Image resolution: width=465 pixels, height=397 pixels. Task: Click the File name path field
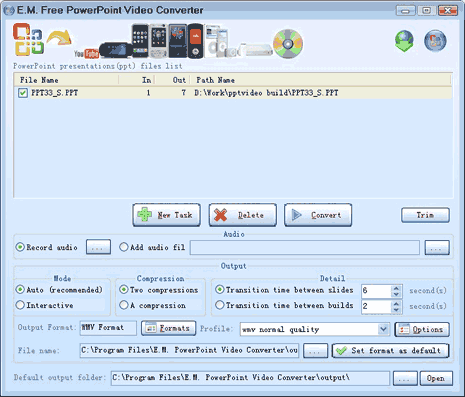pos(189,350)
